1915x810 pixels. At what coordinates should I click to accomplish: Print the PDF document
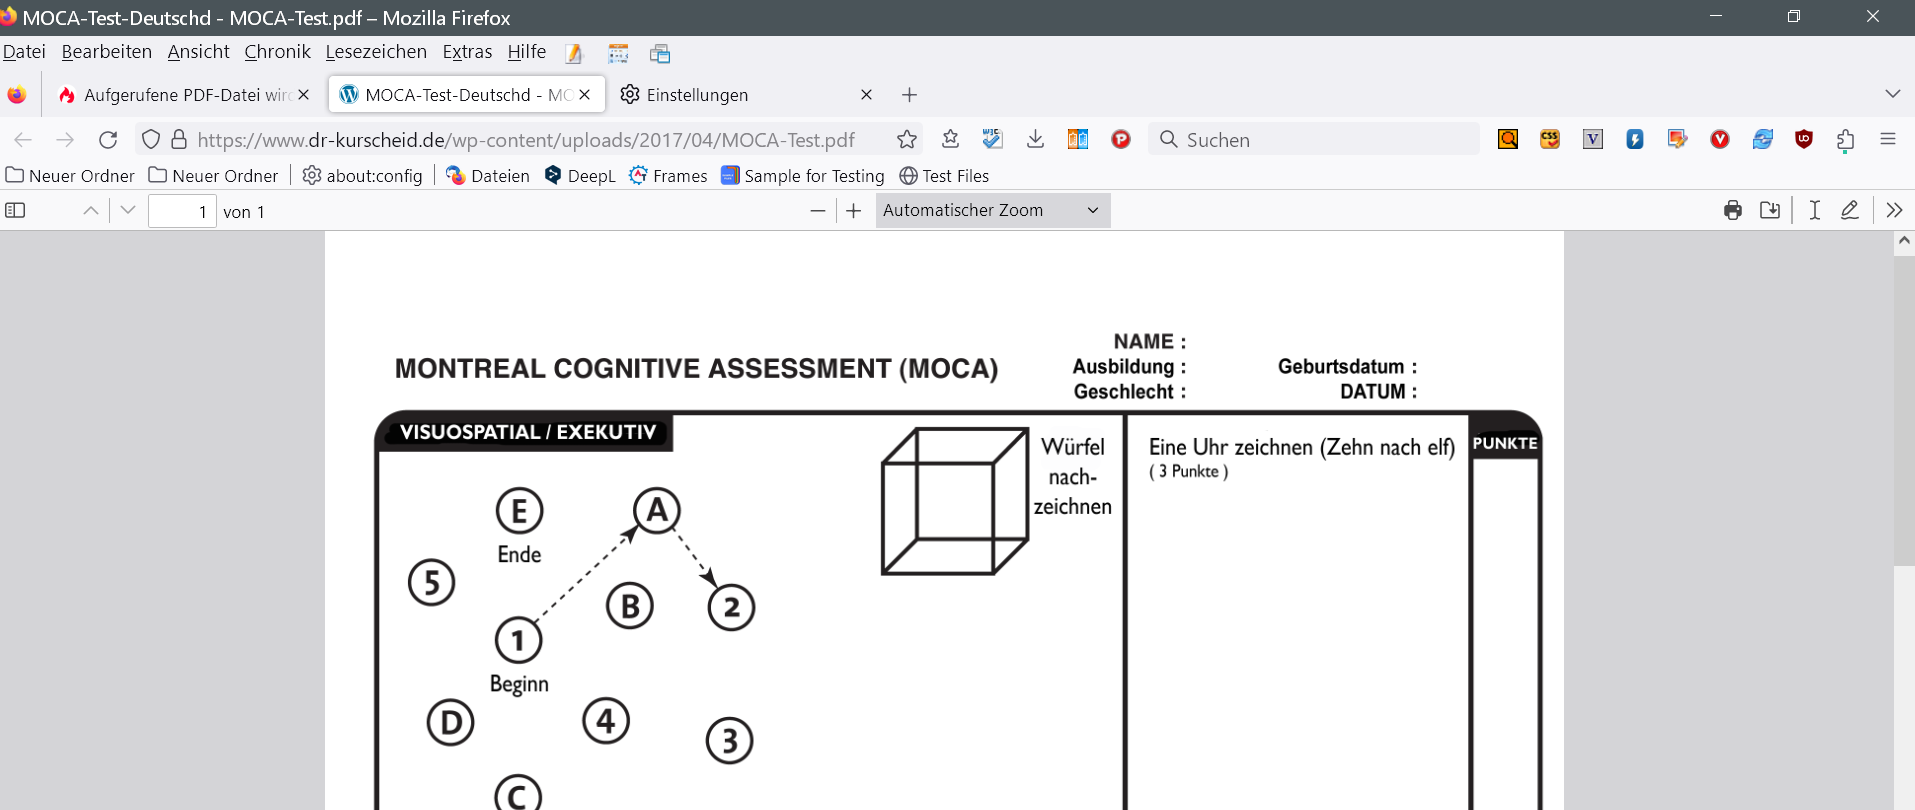[1733, 210]
